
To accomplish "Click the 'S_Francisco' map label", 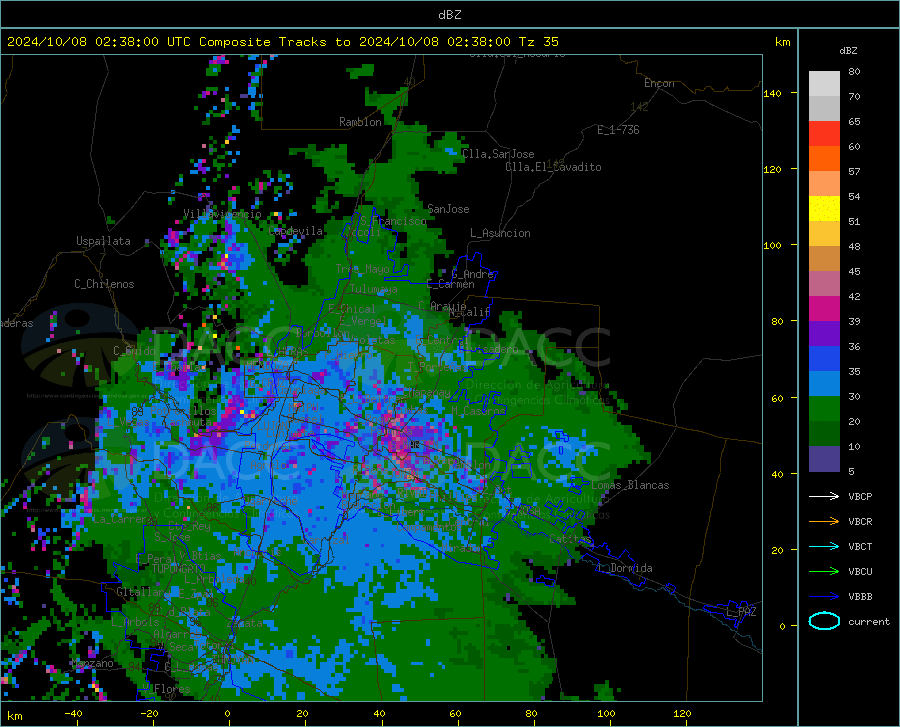I will pos(393,221).
